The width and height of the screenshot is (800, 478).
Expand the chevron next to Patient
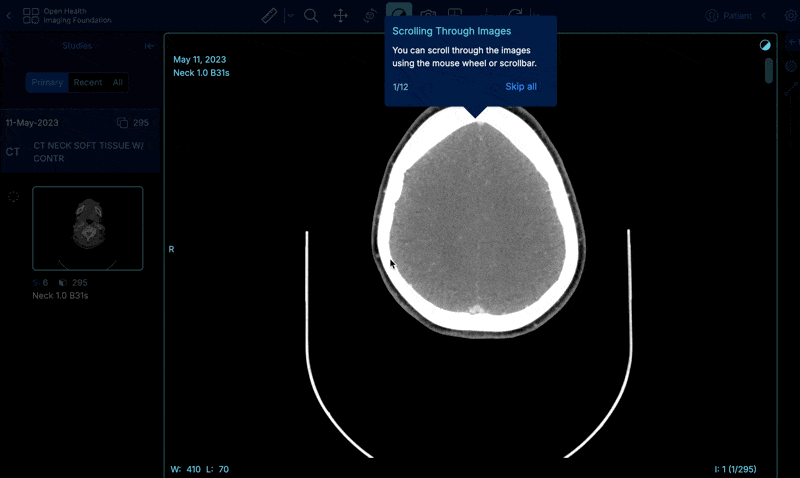pos(764,16)
